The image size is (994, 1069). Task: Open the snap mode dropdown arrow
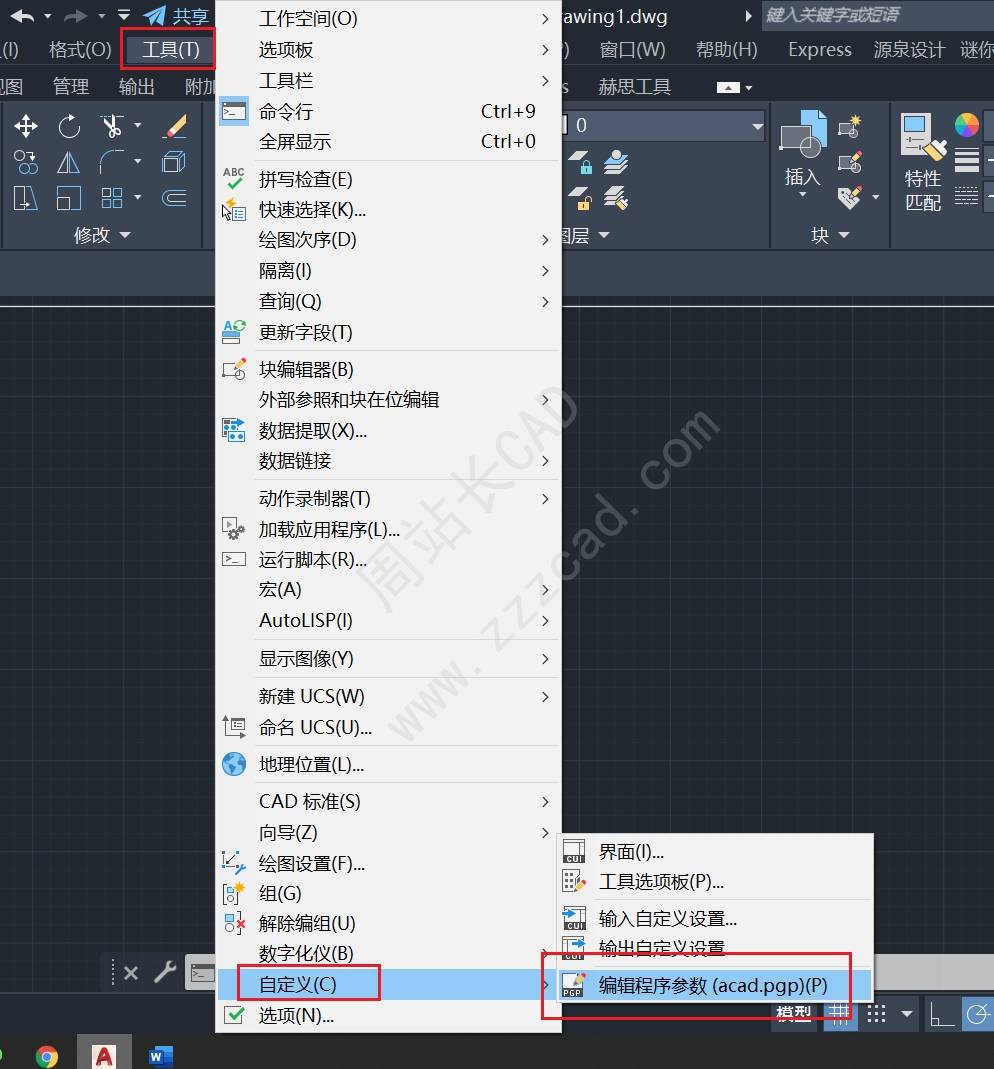(x=907, y=1014)
